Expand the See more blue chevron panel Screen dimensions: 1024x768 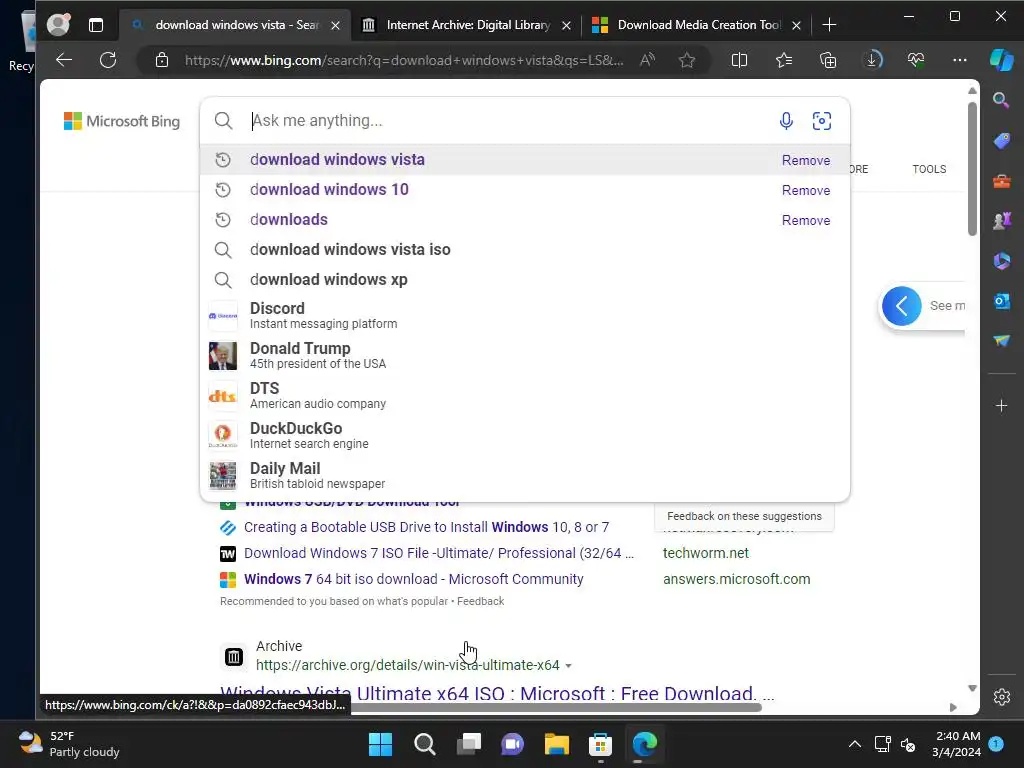coord(901,306)
